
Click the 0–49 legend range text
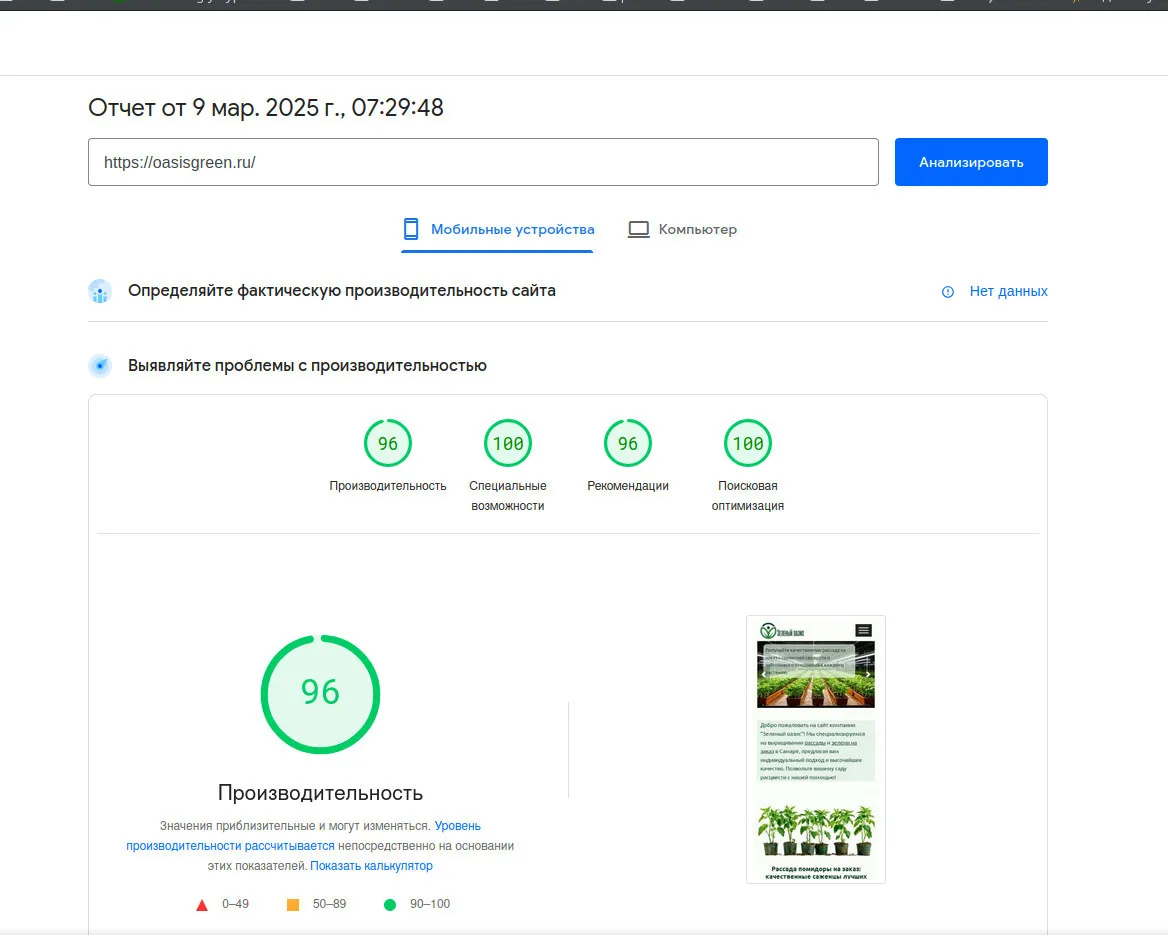point(235,904)
